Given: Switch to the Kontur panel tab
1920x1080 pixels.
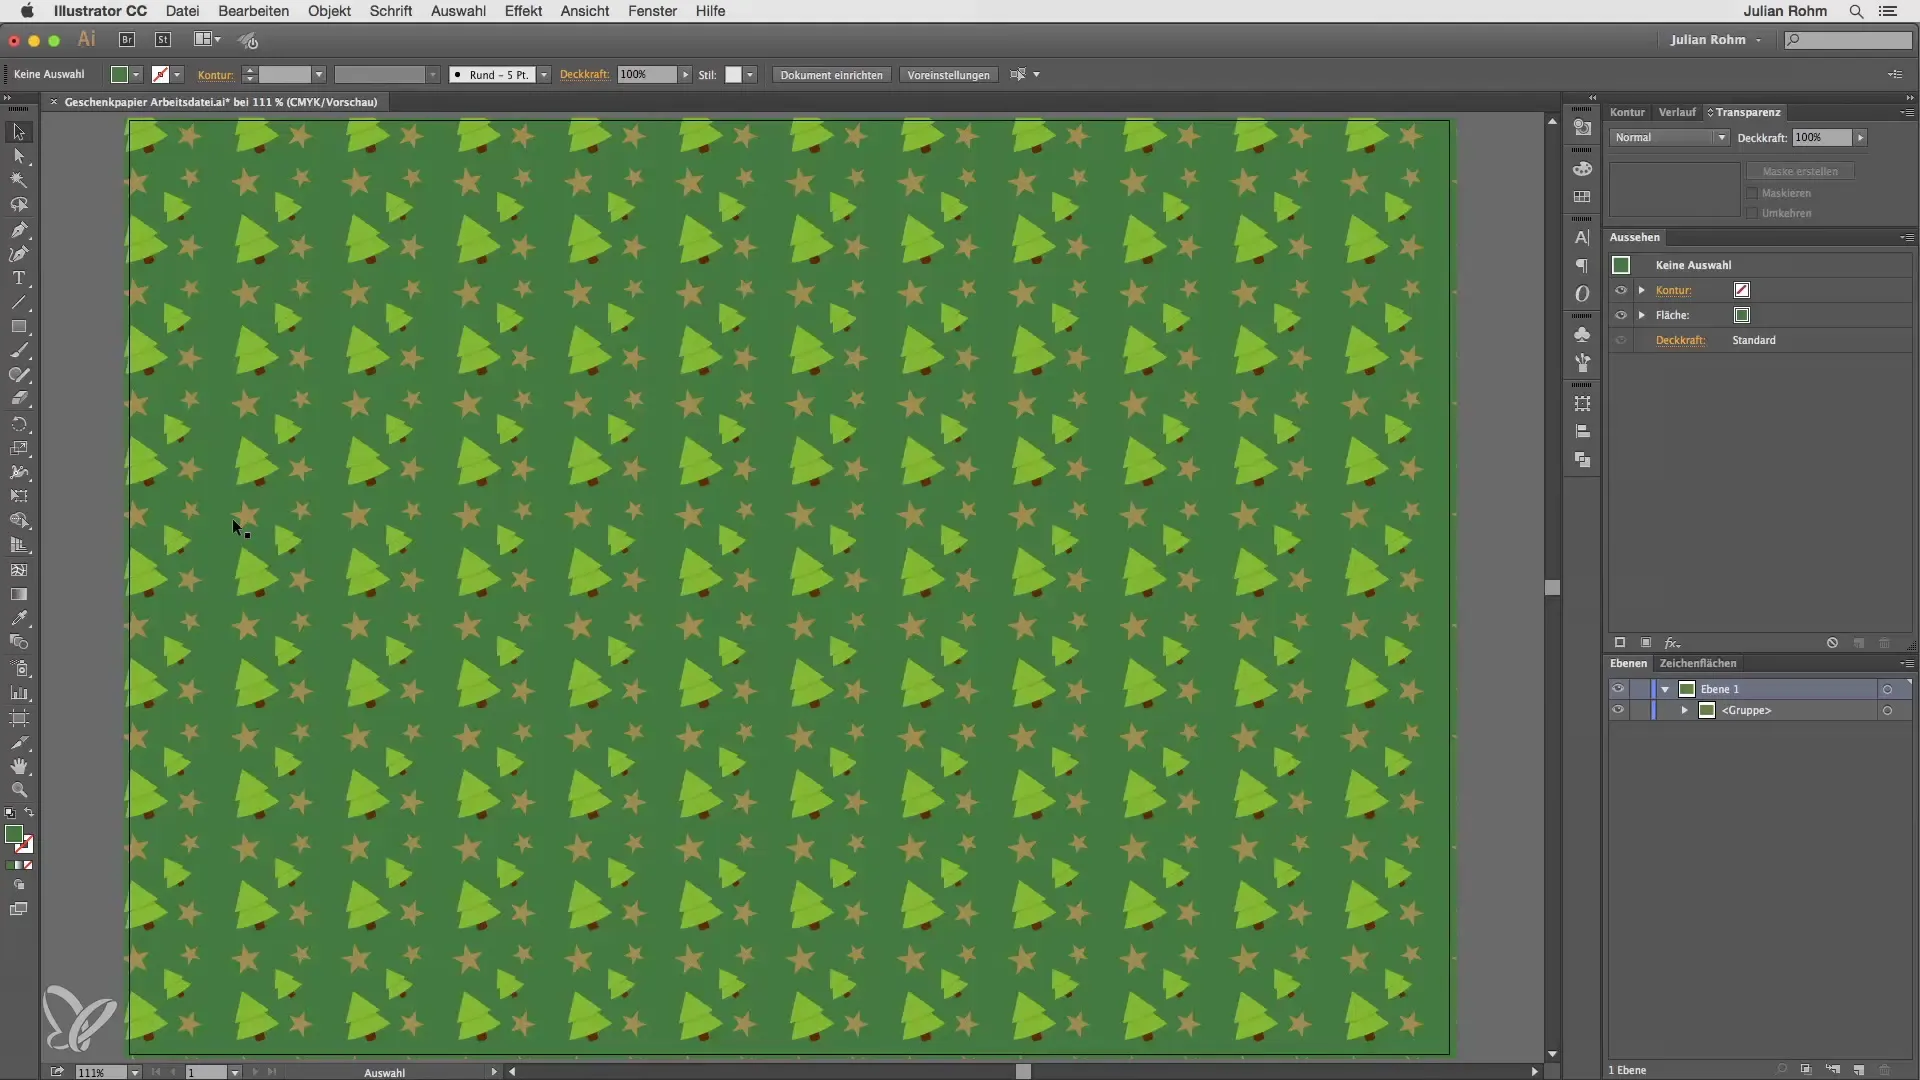Looking at the screenshot, I should 1627,112.
